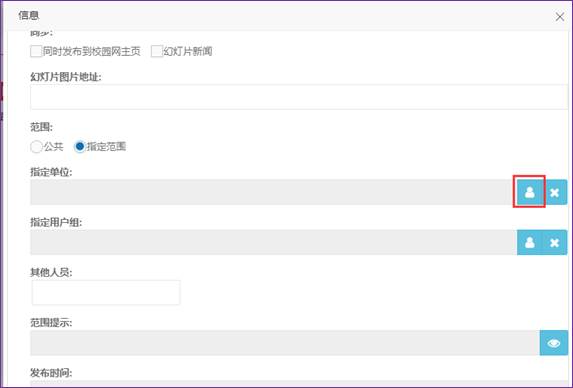573x388 pixels.
Task: Click the eye icon next to 范围提示
Action: click(554, 343)
